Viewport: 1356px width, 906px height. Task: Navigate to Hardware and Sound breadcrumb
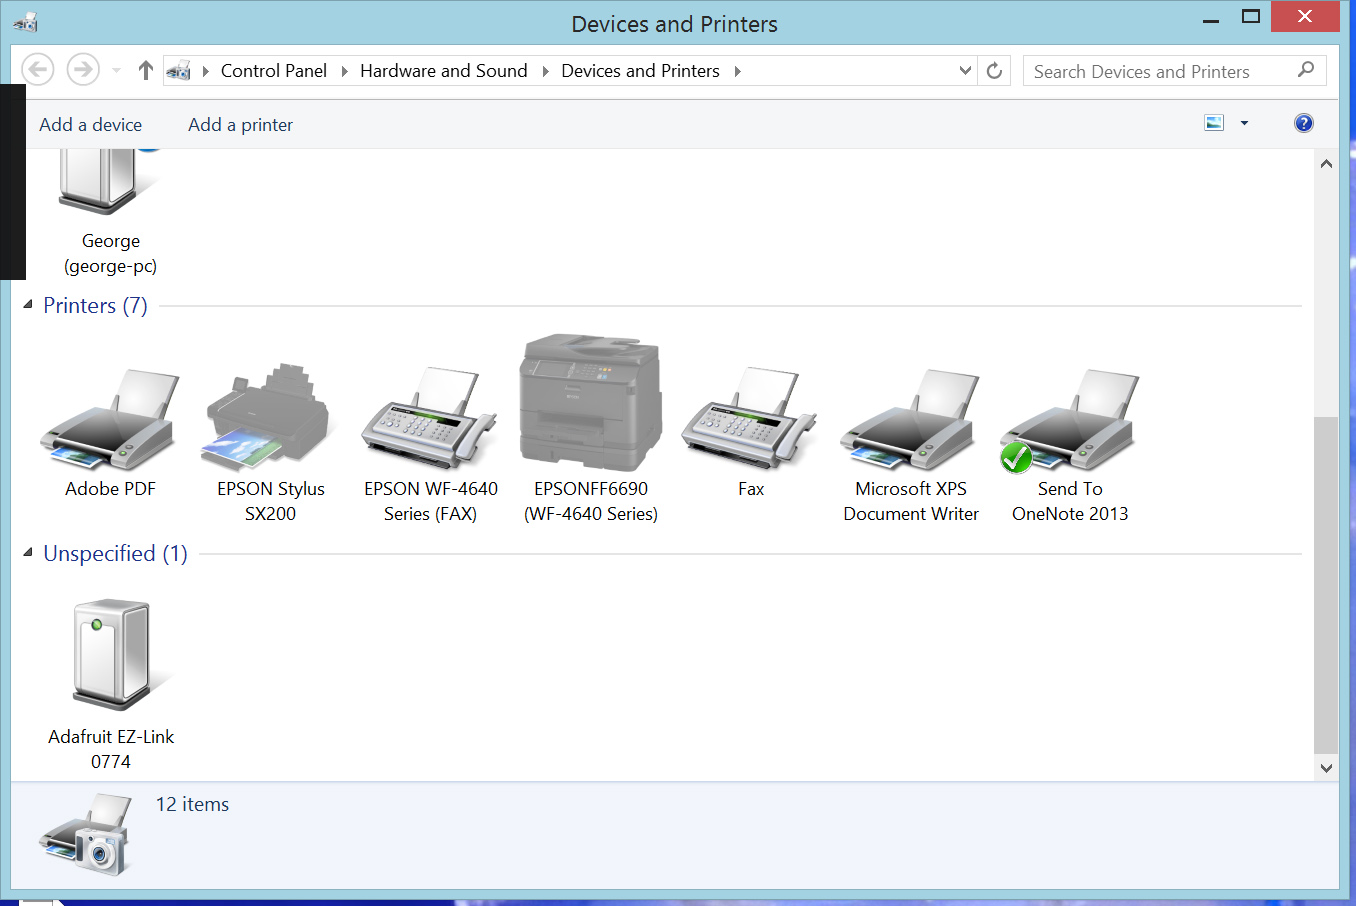click(444, 71)
